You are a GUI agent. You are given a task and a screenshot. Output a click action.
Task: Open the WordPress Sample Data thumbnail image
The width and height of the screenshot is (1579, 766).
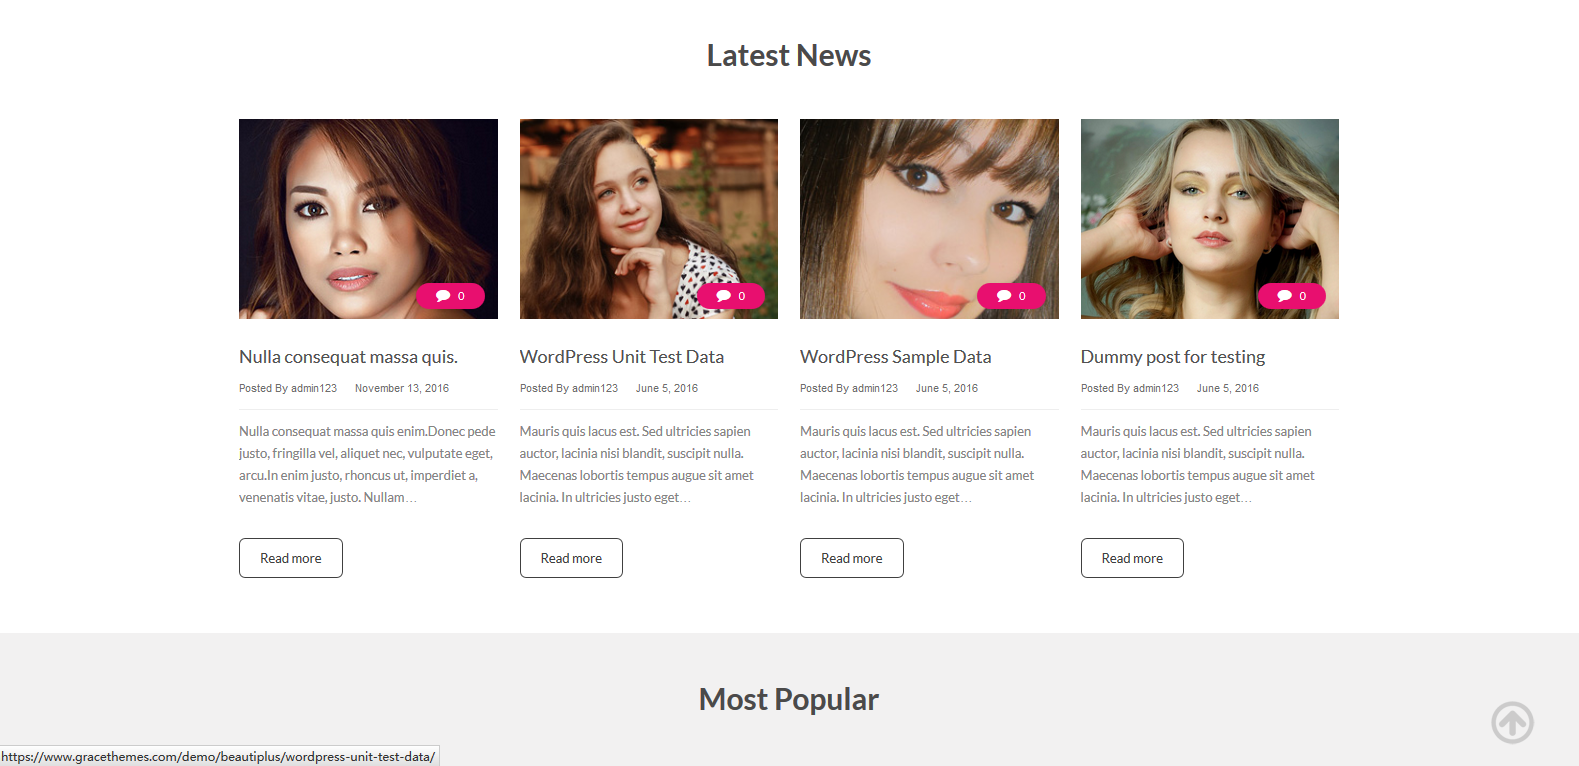pyautogui.click(x=929, y=219)
